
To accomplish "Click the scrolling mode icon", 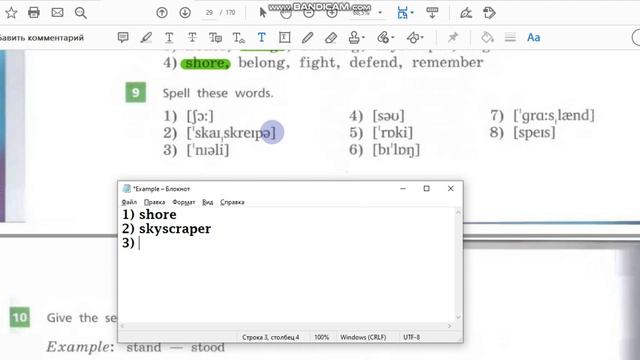I will click(432, 13).
